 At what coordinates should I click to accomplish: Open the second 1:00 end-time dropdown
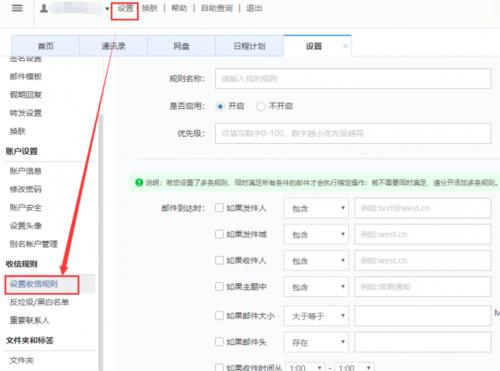(x=355, y=367)
